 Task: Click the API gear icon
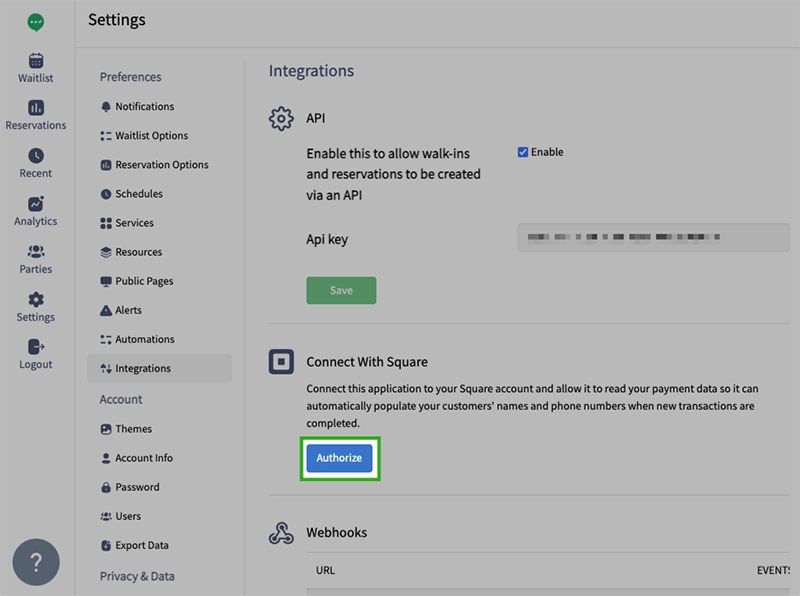point(279,118)
